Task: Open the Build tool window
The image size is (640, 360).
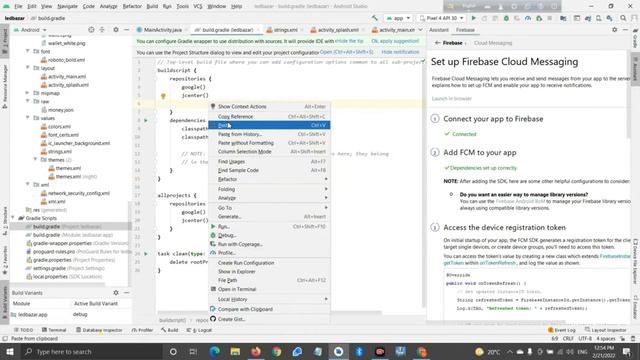Action: pyautogui.click(x=170, y=330)
